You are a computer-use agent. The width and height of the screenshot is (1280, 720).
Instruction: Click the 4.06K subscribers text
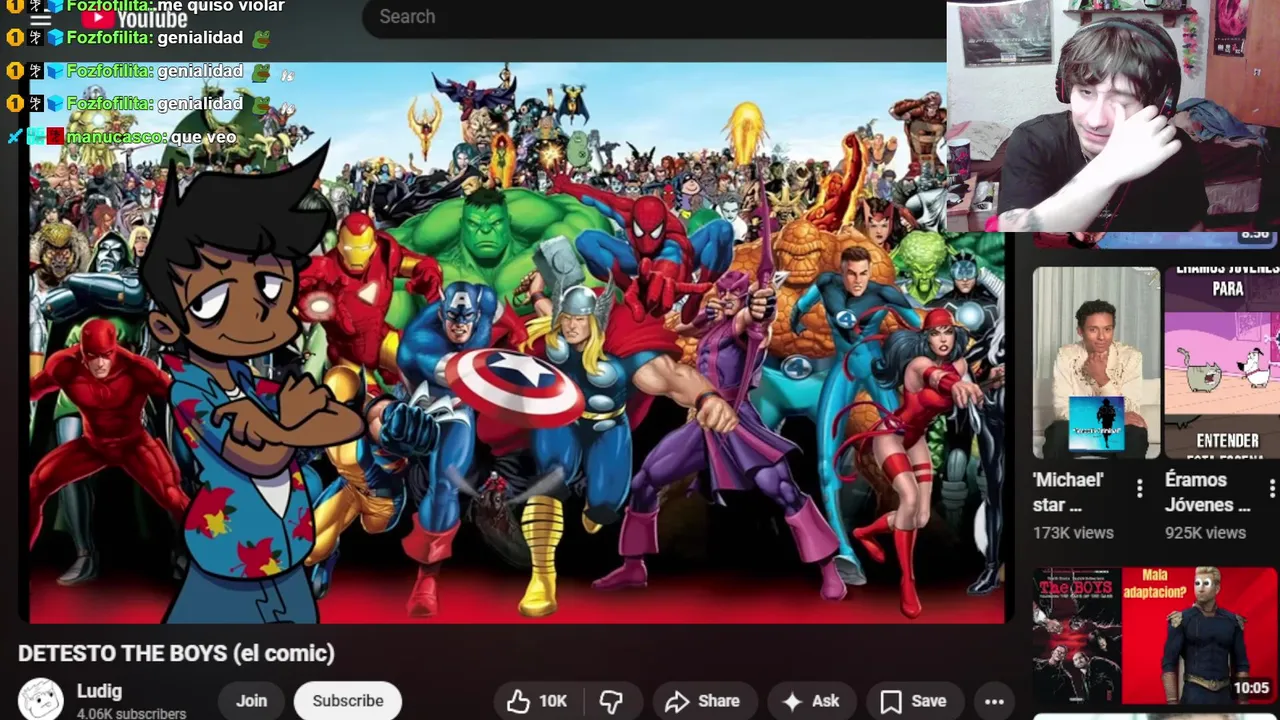click(131, 713)
